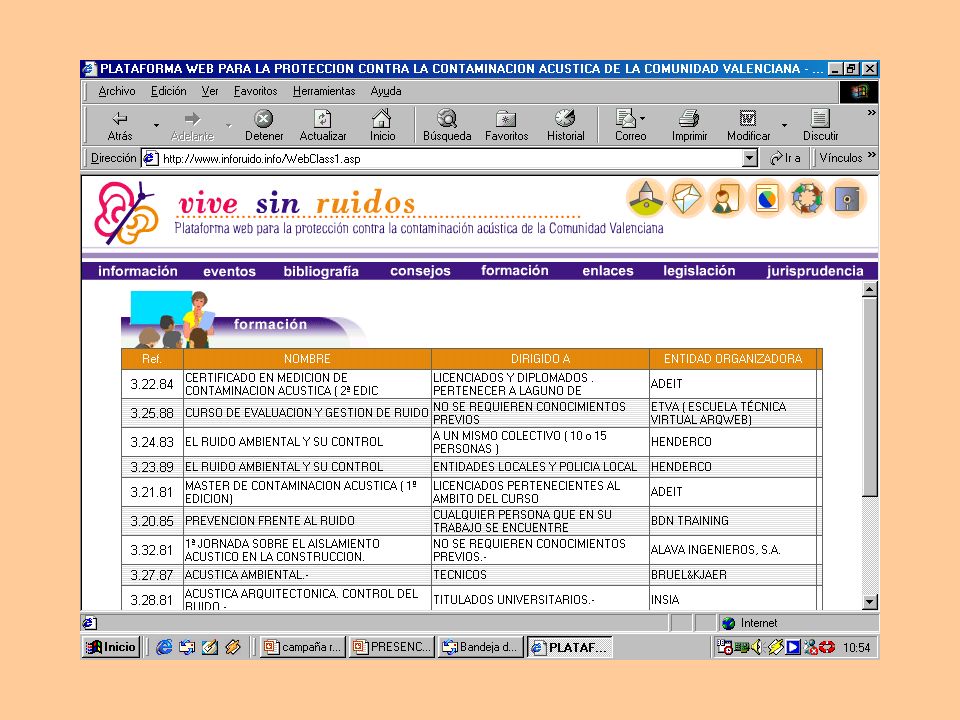
Task: Open the Edición menu
Action: (168, 91)
